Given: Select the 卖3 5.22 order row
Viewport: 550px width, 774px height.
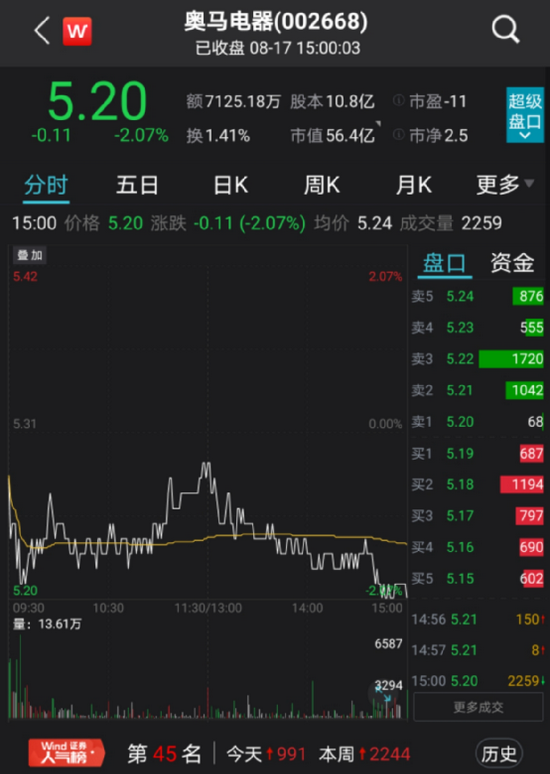Looking at the screenshot, I should coord(477,359).
